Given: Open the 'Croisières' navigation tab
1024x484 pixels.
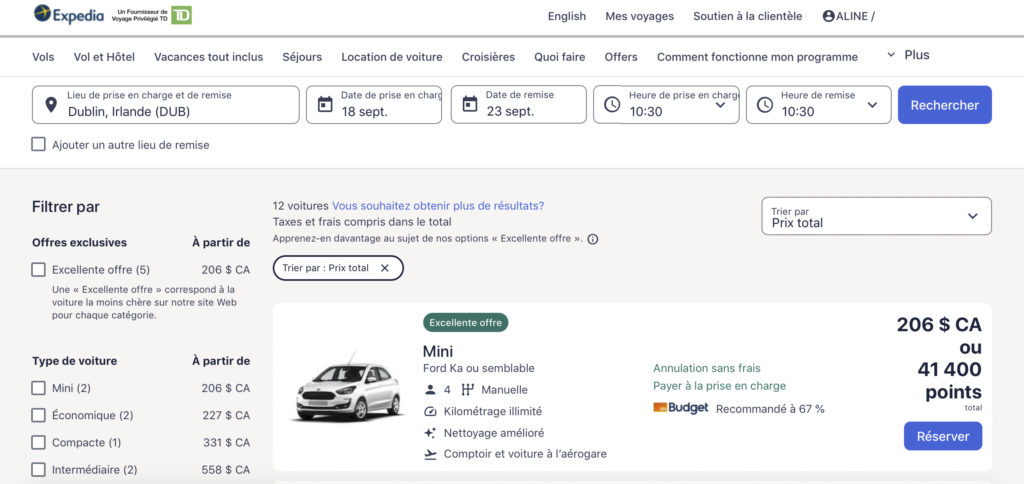Looking at the screenshot, I should click(x=488, y=57).
